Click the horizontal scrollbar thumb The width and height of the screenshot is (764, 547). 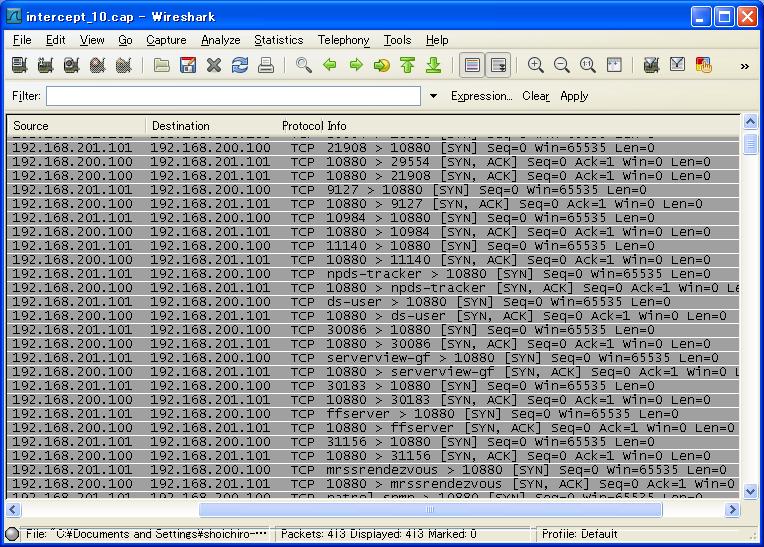point(430,509)
